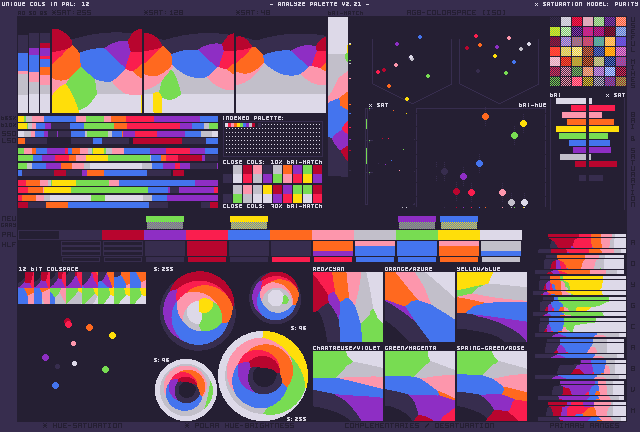Pick the dark red swatch in the PAL row

click(122, 235)
